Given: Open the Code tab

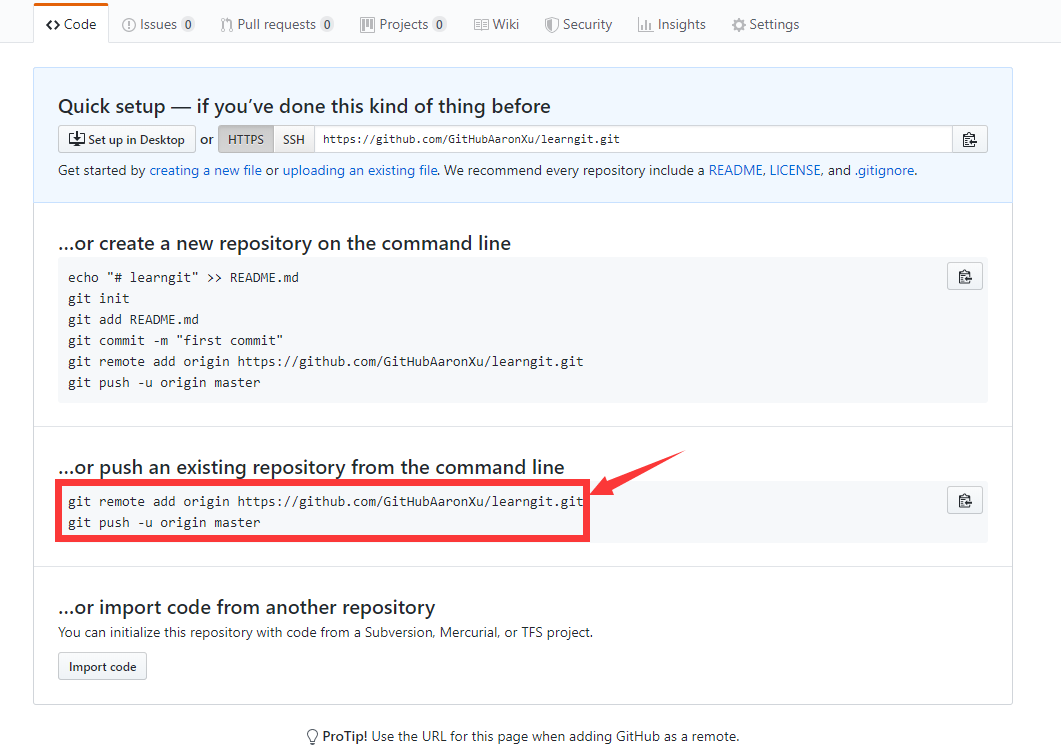Looking at the screenshot, I should (71, 24).
